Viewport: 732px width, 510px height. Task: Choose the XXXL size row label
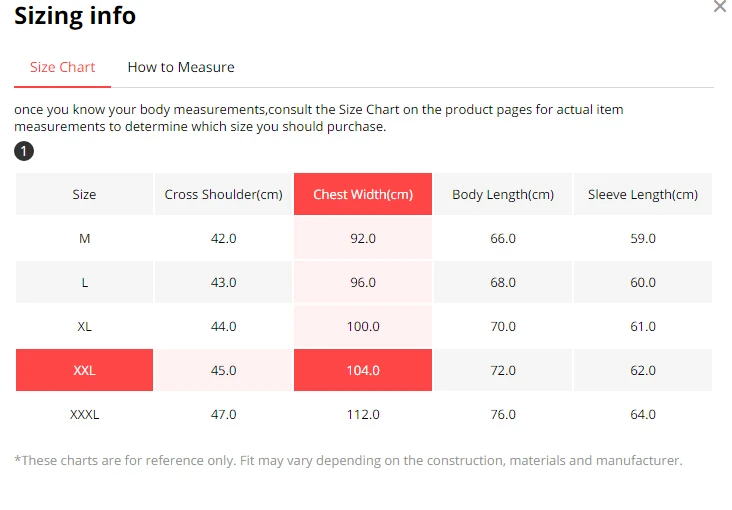[x=84, y=414]
